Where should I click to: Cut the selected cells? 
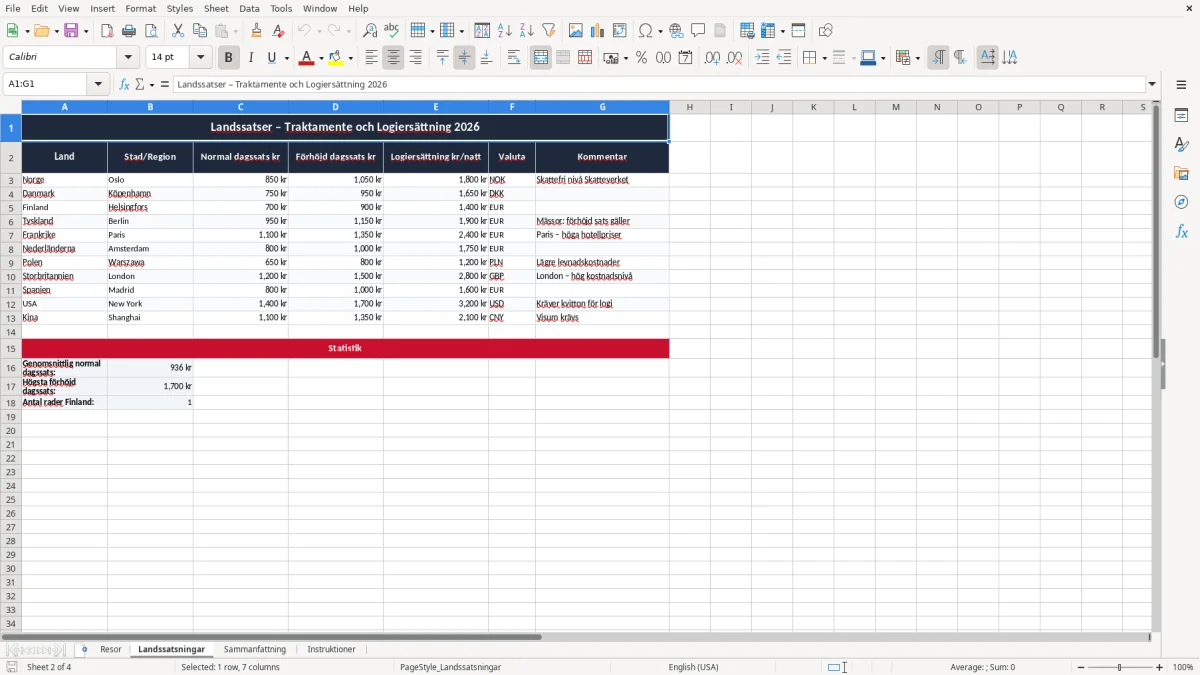(x=178, y=31)
